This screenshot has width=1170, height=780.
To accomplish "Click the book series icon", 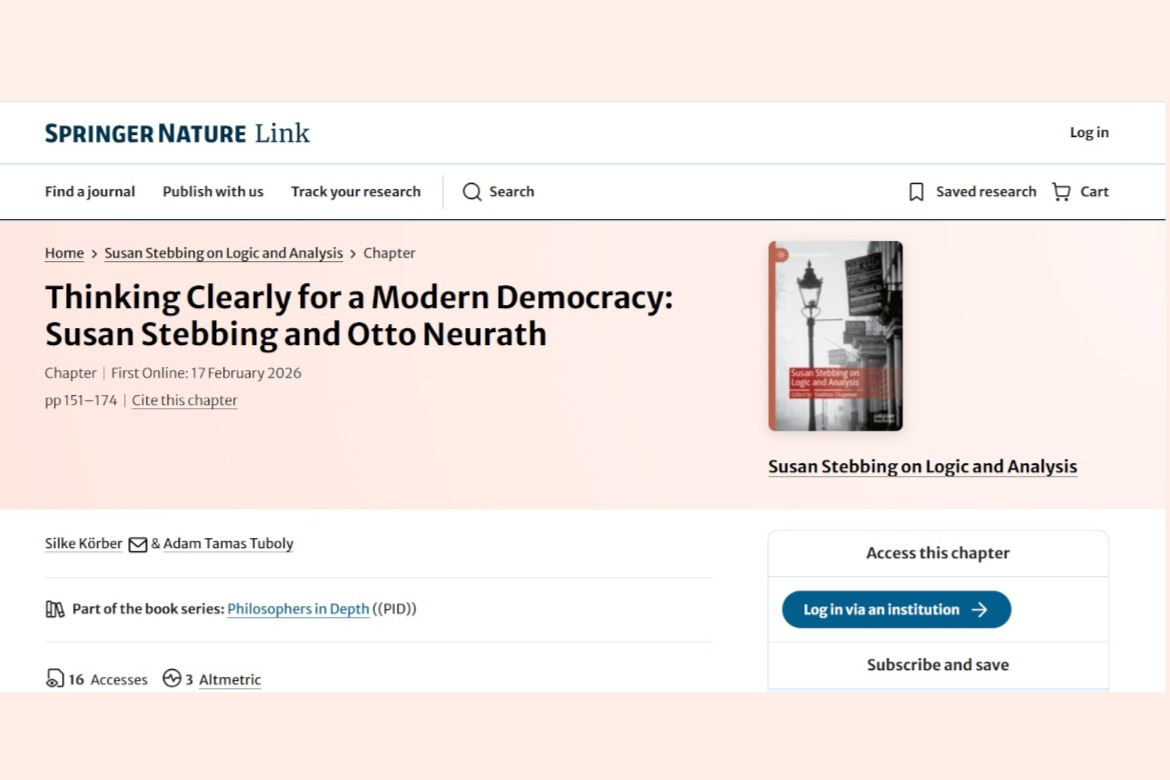I will click(55, 609).
